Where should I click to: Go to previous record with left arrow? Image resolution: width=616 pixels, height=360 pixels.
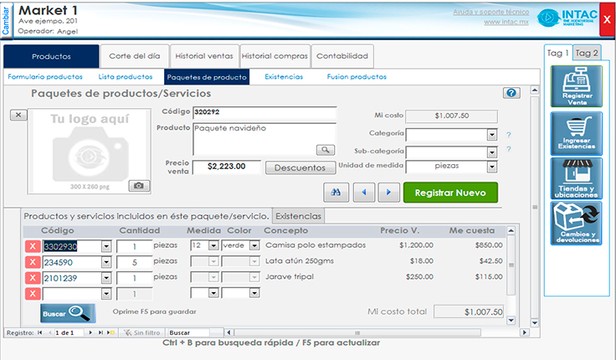pos(364,193)
